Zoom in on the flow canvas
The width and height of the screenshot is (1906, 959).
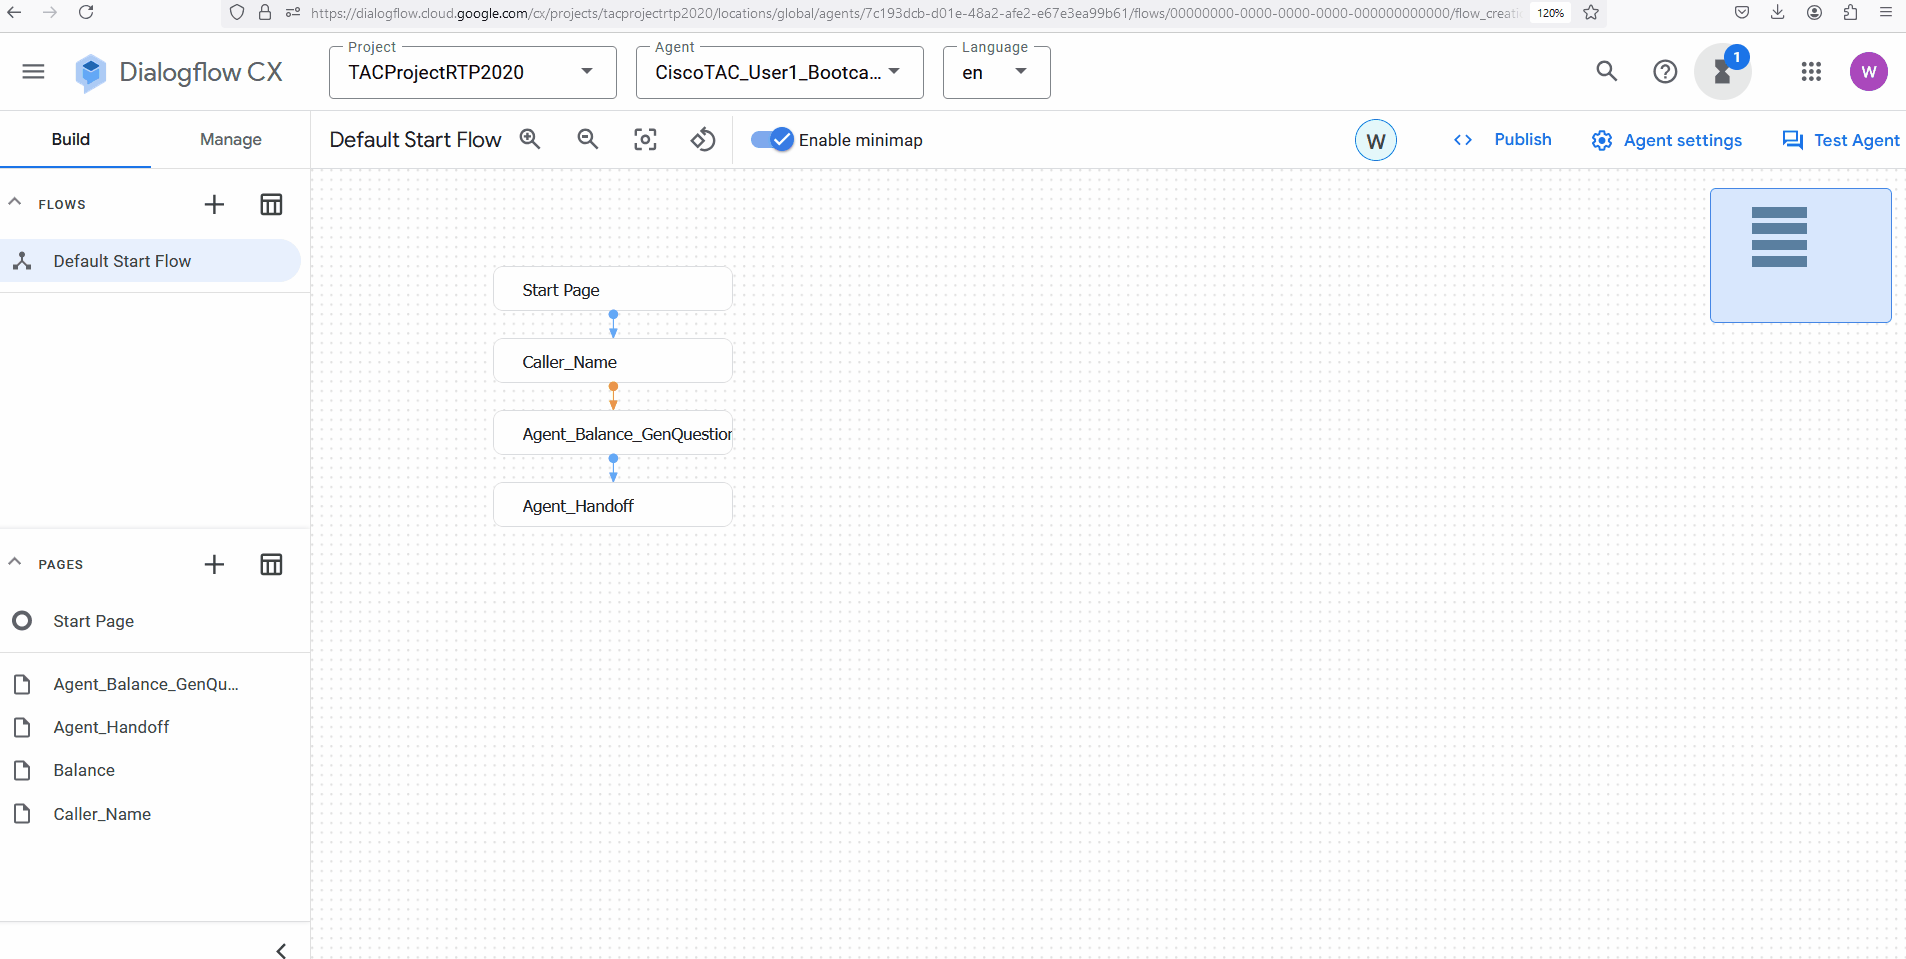coord(530,140)
